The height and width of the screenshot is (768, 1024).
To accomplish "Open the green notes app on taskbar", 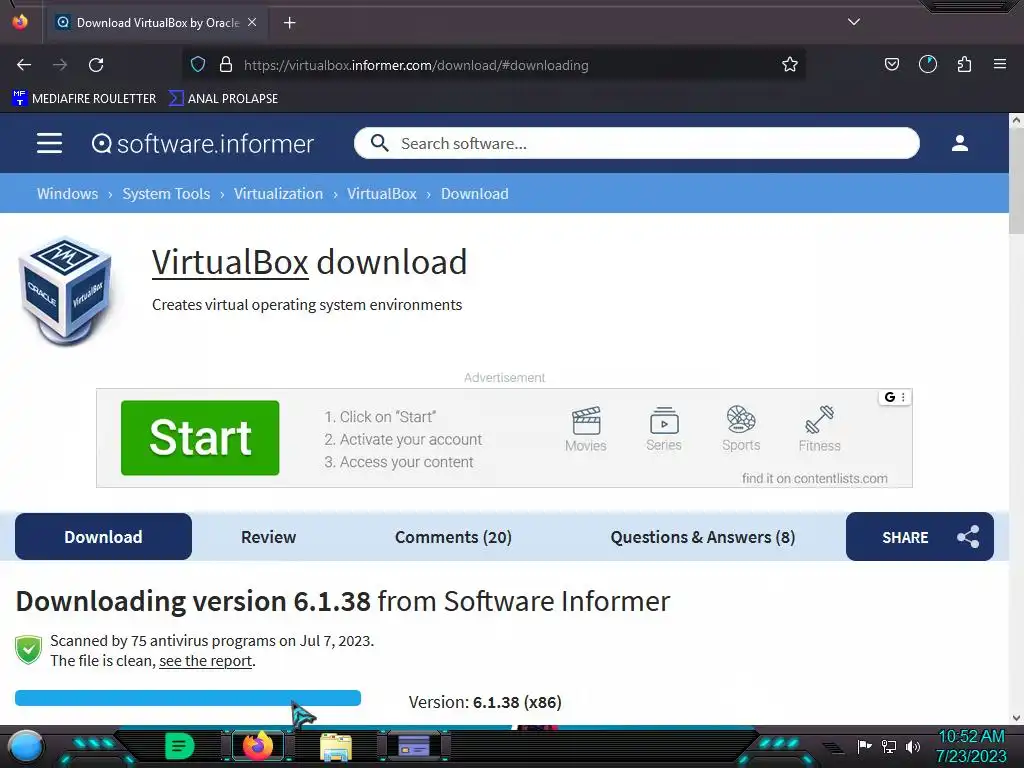I will tap(180, 746).
